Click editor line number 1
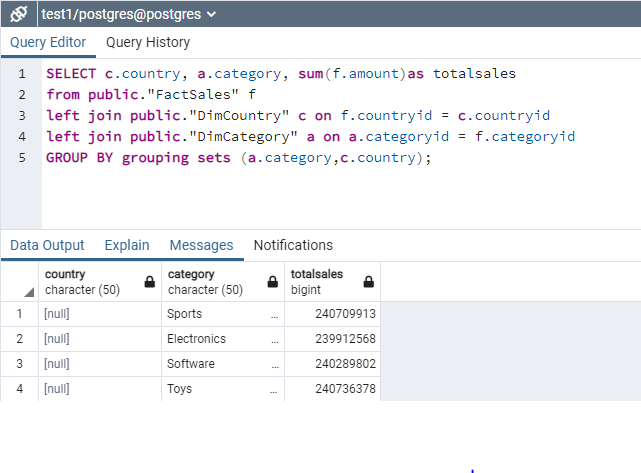The width and height of the screenshot is (641, 473). click(x=22, y=74)
